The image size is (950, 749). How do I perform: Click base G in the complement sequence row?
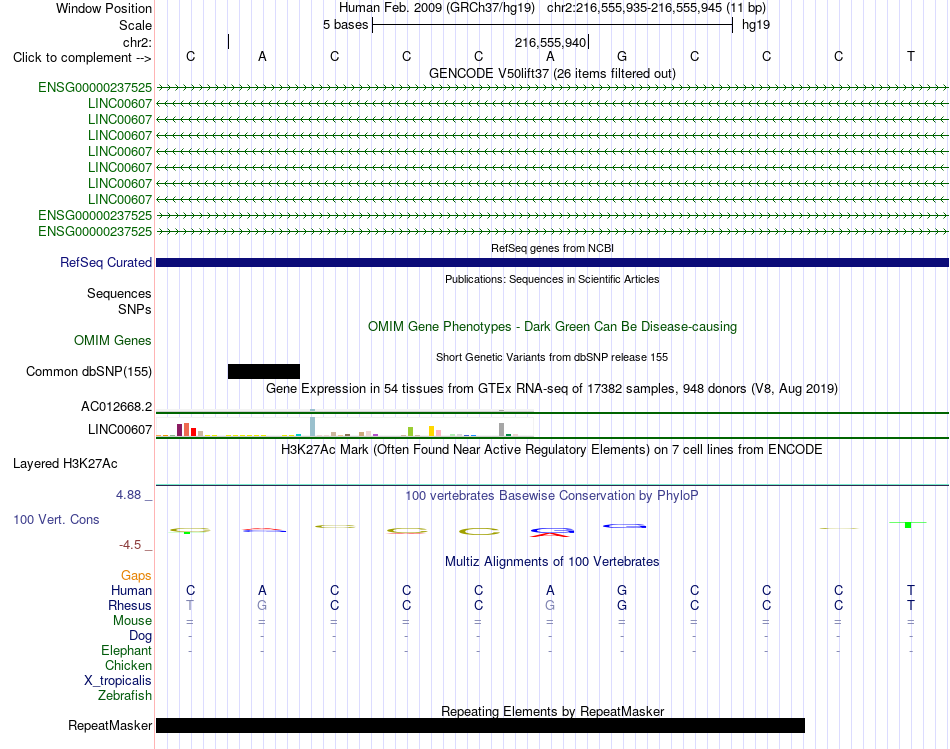622,56
